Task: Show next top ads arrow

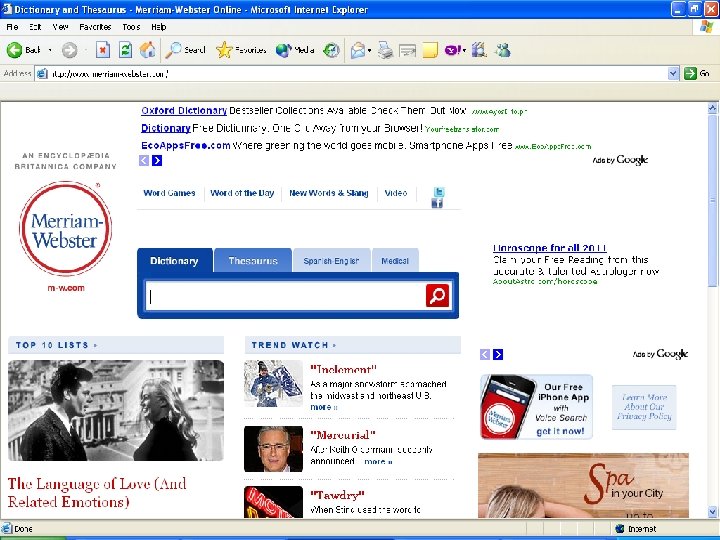Action: 157,160
